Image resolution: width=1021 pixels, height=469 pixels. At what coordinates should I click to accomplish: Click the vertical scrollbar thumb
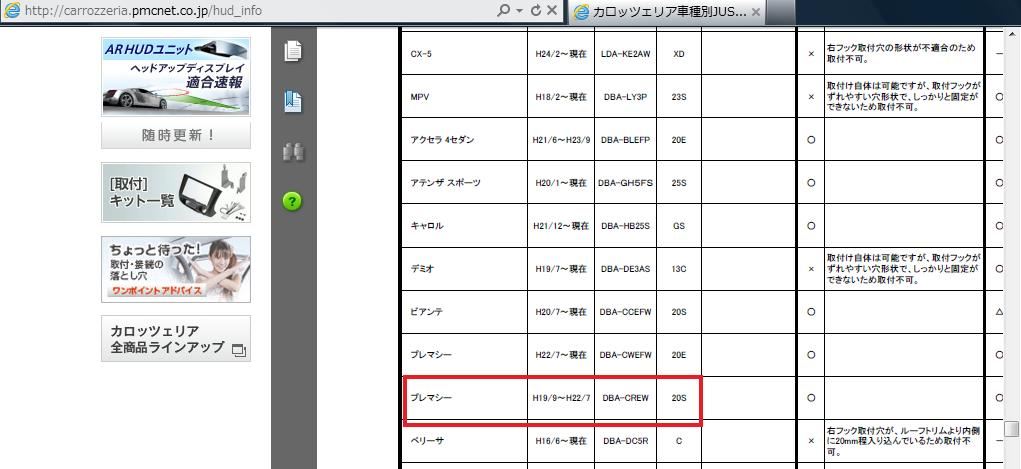click(1011, 429)
